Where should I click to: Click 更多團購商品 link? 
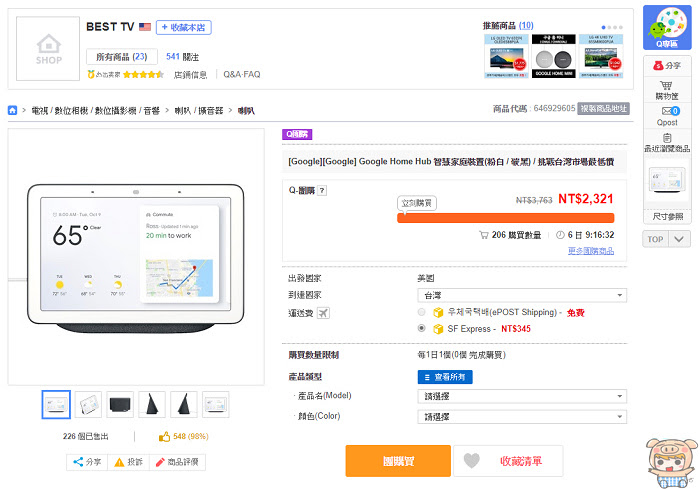click(591, 251)
